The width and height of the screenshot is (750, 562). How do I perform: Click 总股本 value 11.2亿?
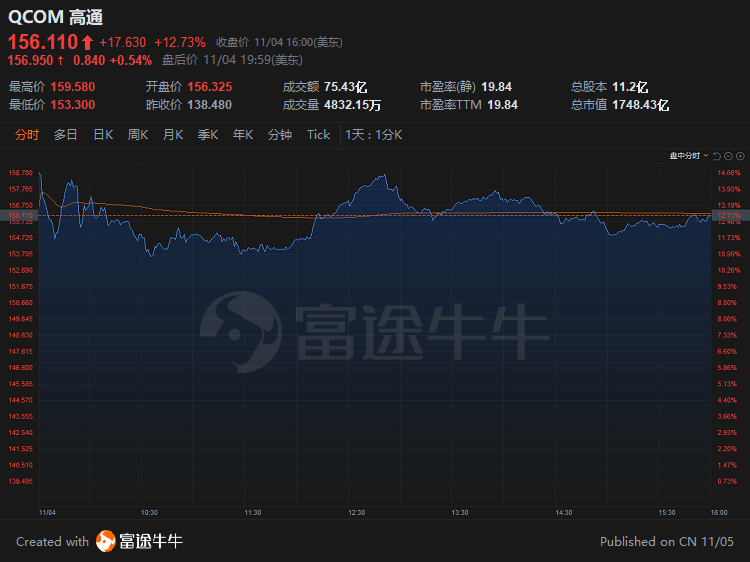630,87
